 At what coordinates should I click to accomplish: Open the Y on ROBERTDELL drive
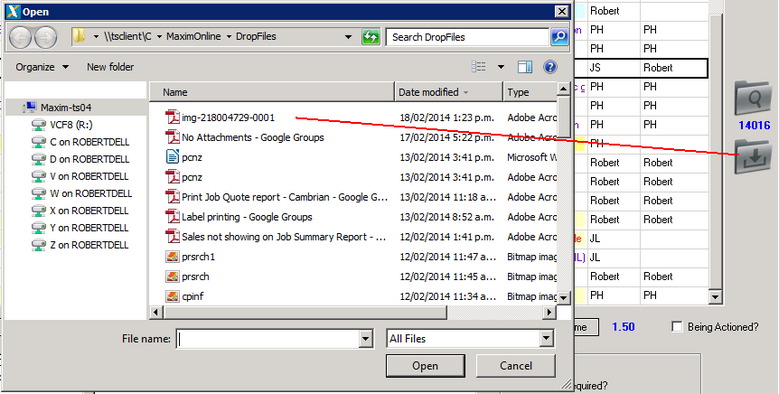pos(80,228)
